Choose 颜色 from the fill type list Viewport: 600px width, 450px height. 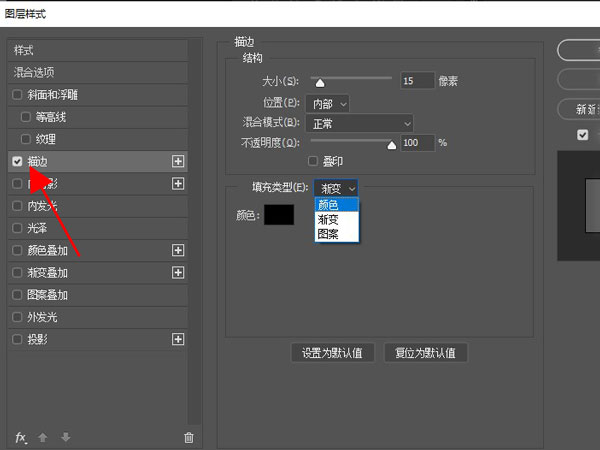(336, 205)
